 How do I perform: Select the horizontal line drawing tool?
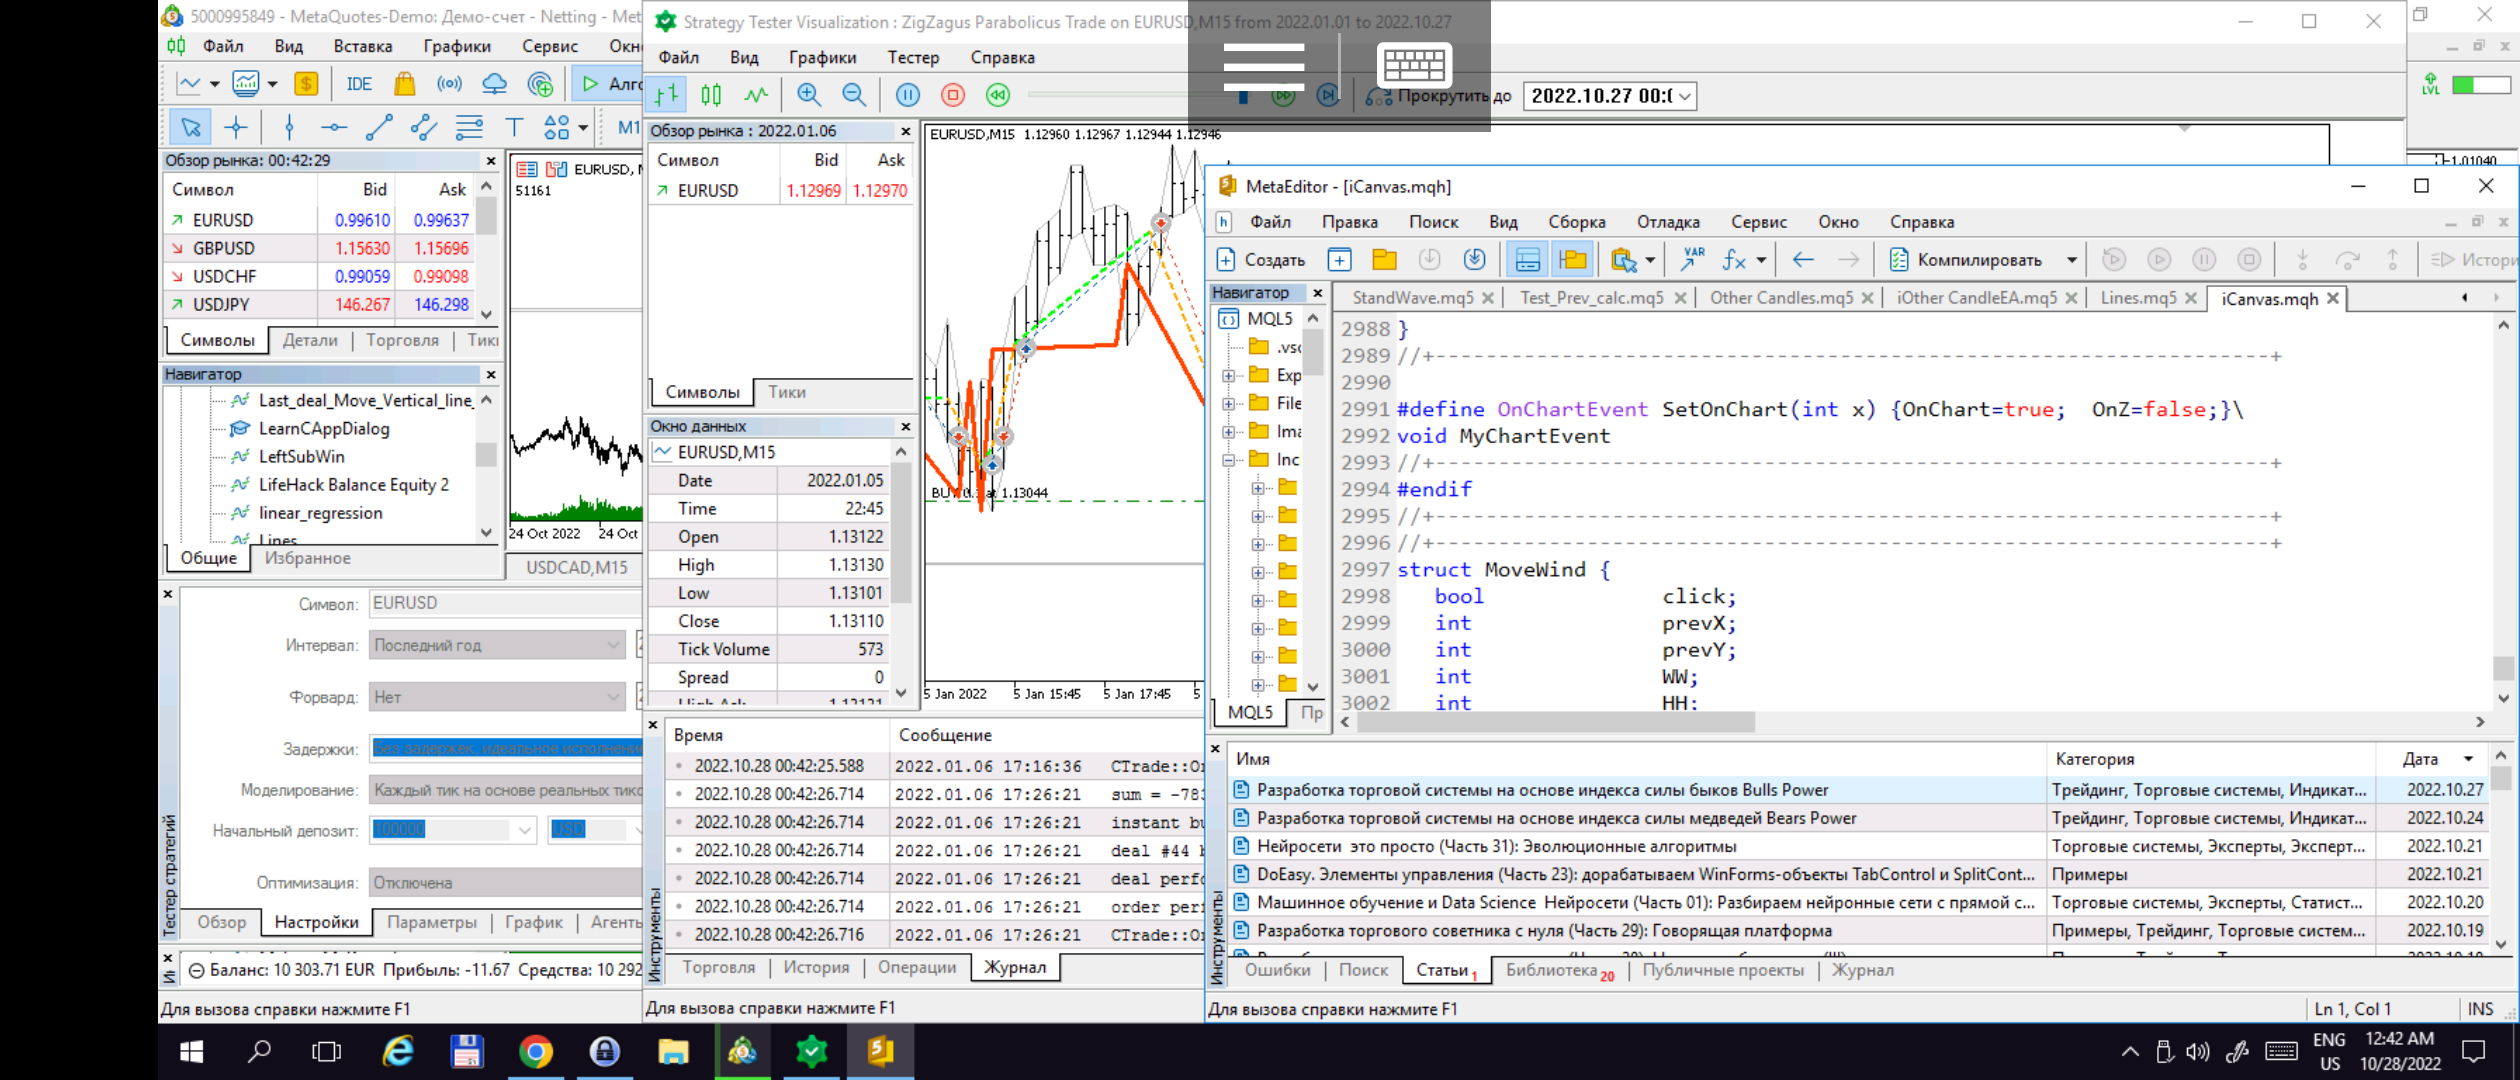click(x=334, y=127)
